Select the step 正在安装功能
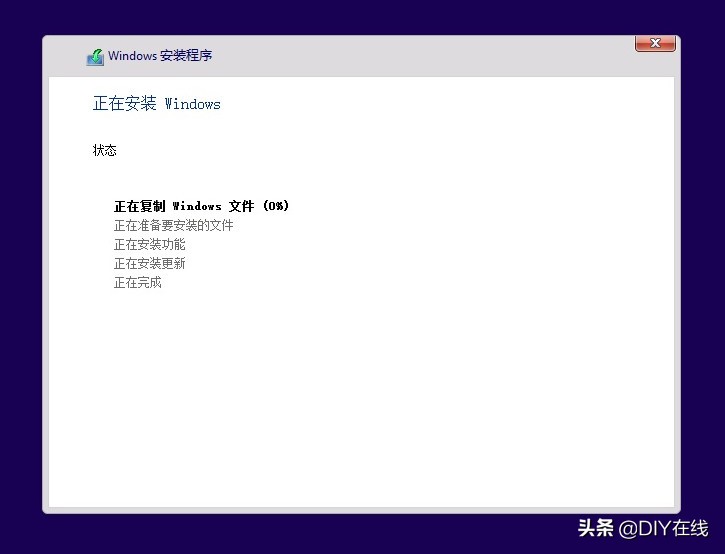The image size is (725, 554). click(149, 244)
